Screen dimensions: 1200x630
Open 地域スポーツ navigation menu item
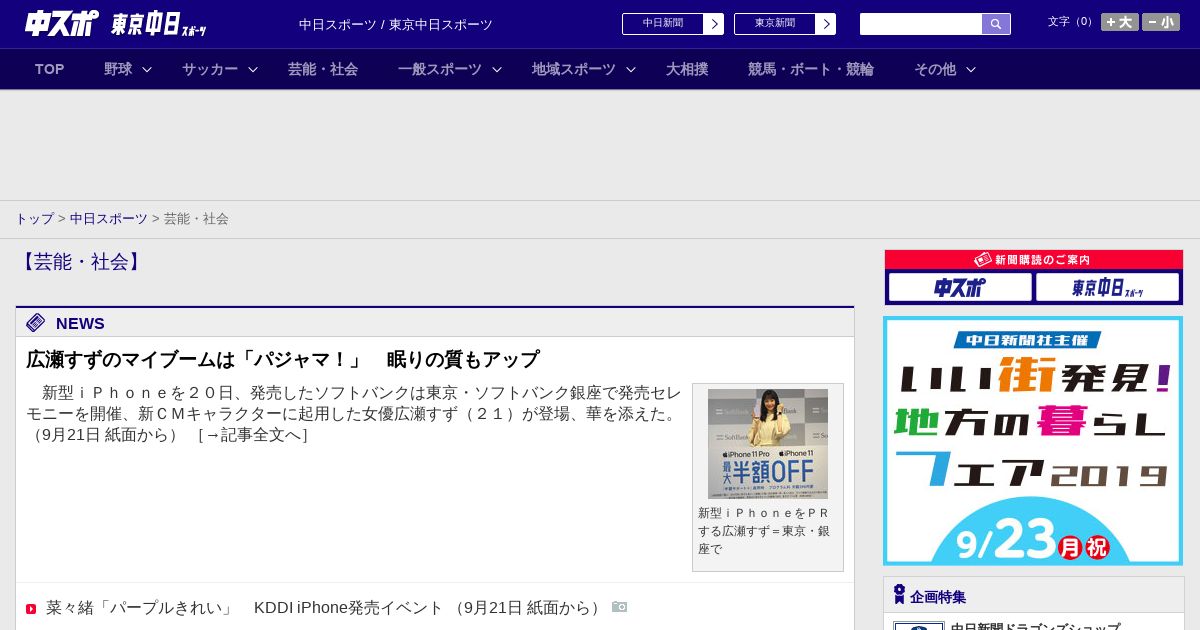(x=574, y=69)
